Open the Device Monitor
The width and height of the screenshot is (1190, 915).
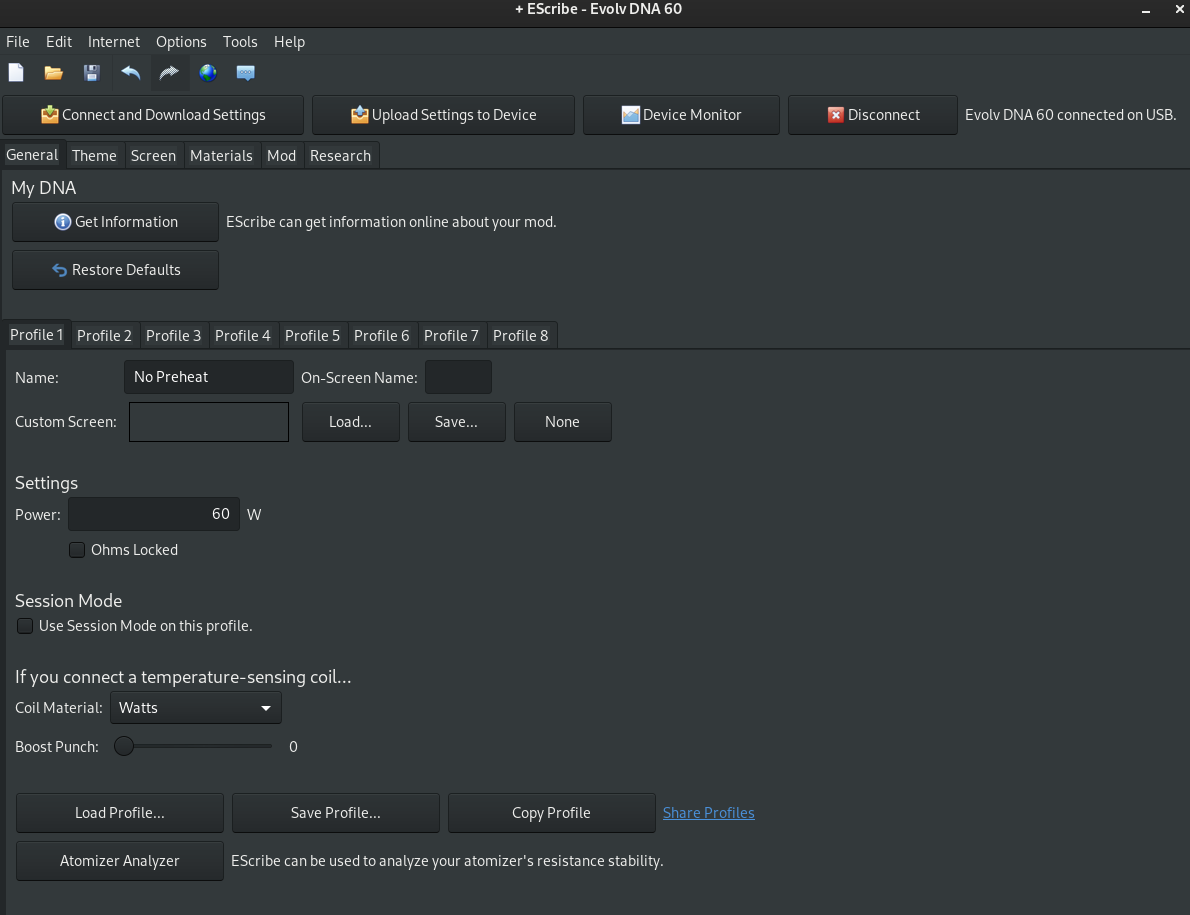point(681,115)
